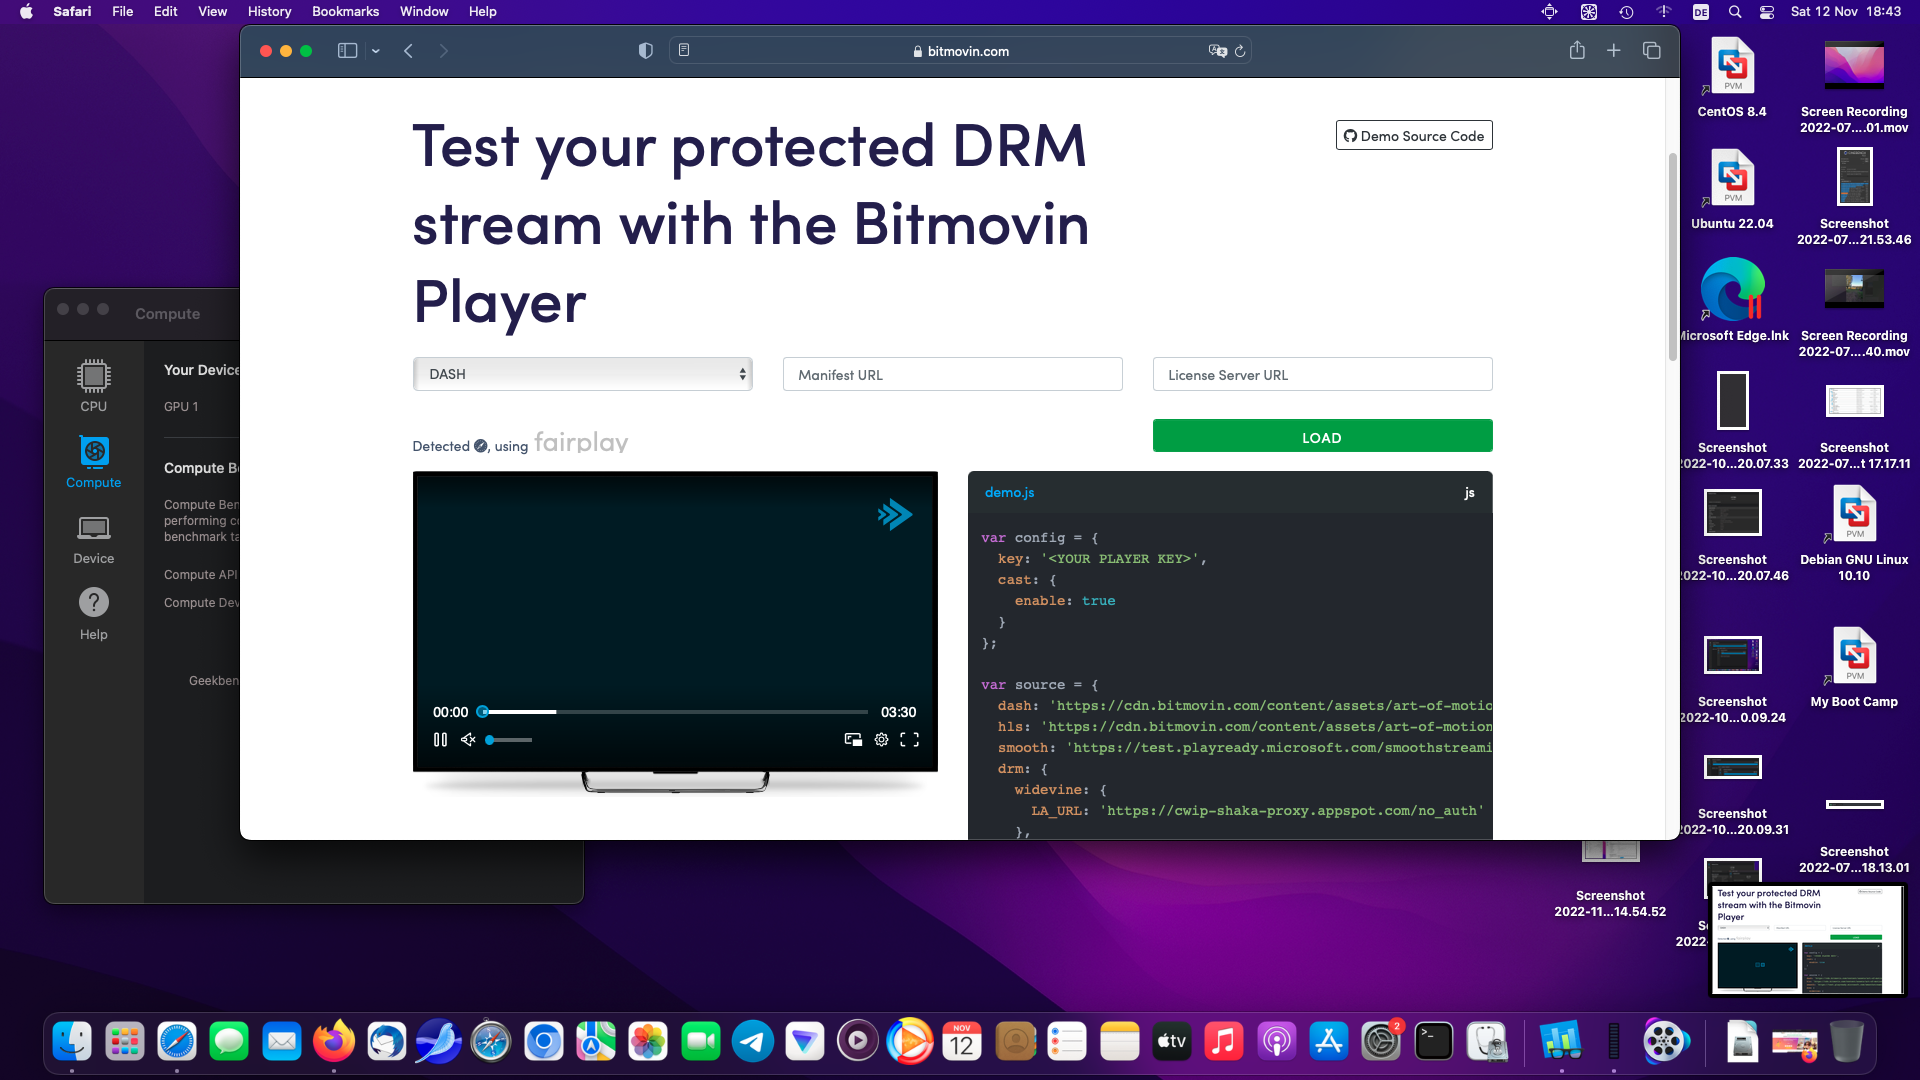Click the Safari Share icon
The width and height of the screenshot is (1920, 1080).
[x=1577, y=51]
